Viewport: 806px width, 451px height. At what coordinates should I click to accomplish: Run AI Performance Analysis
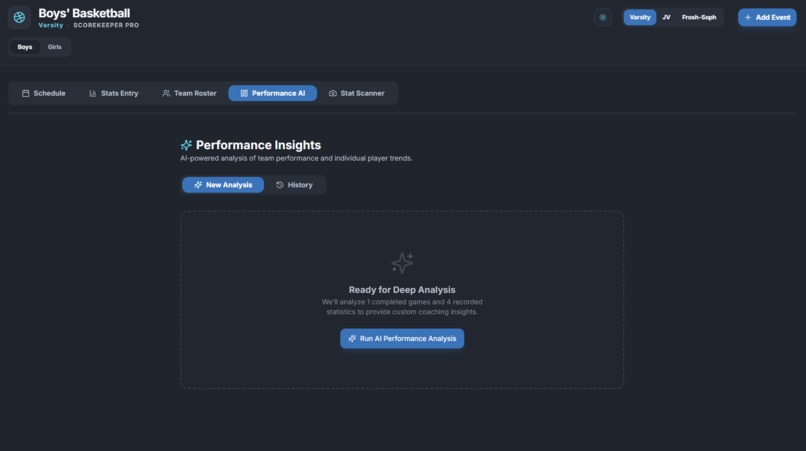point(402,339)
